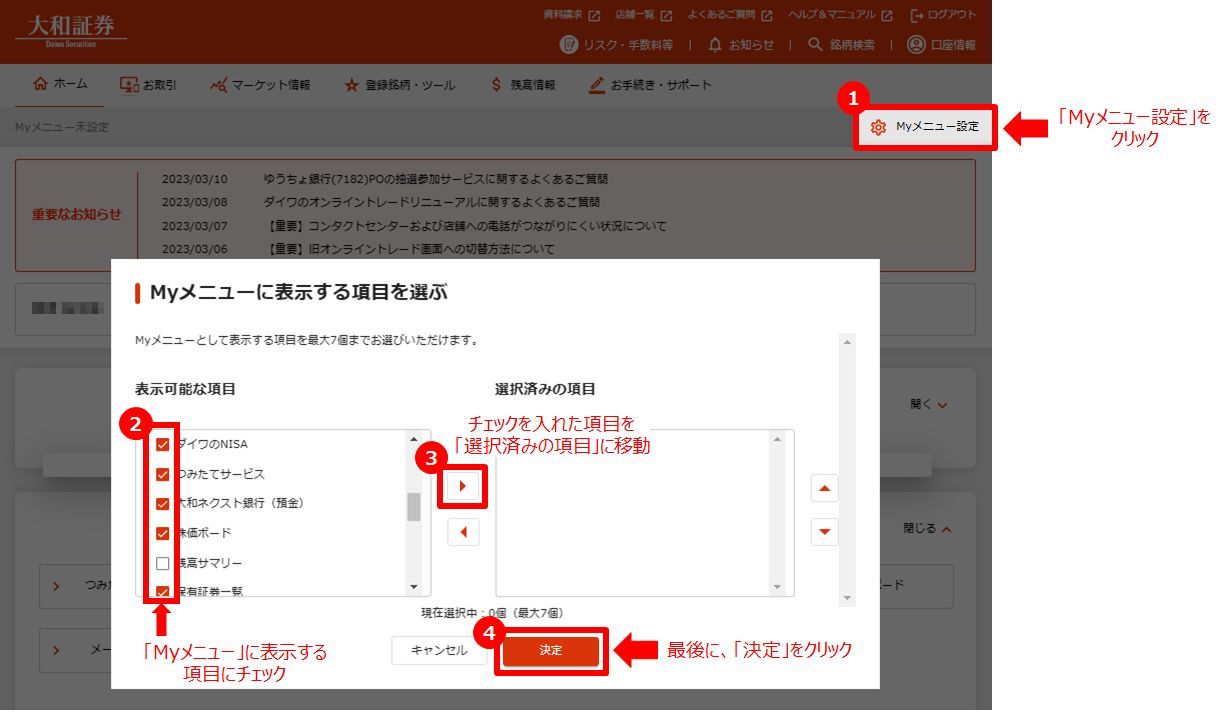Viewport: 1232px width, 714px height.
Task: Click the ログアウト logout icon
Action: coord(917,15)
